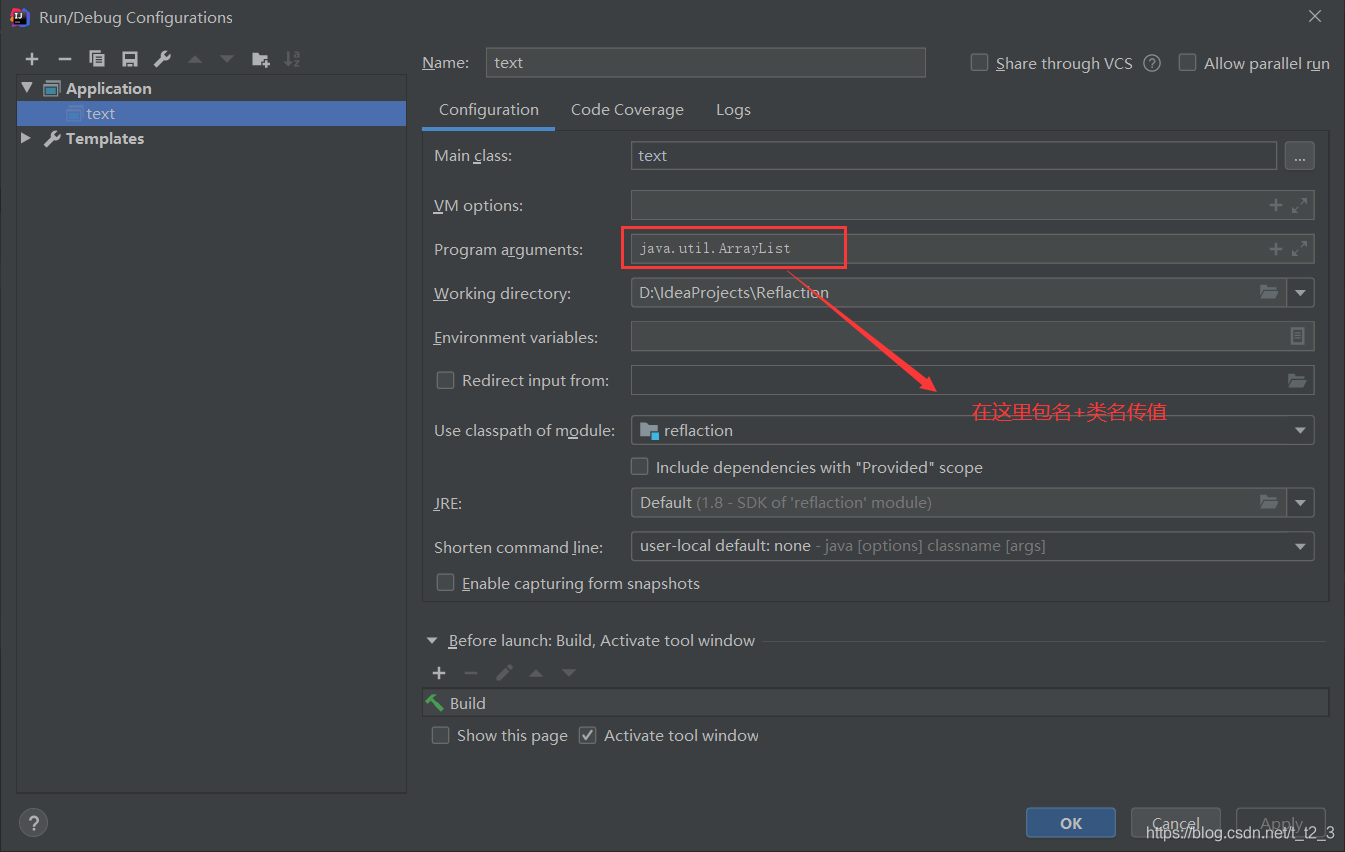
Task: Open Shorten command line dropdown
Action: coord(1300,546)
